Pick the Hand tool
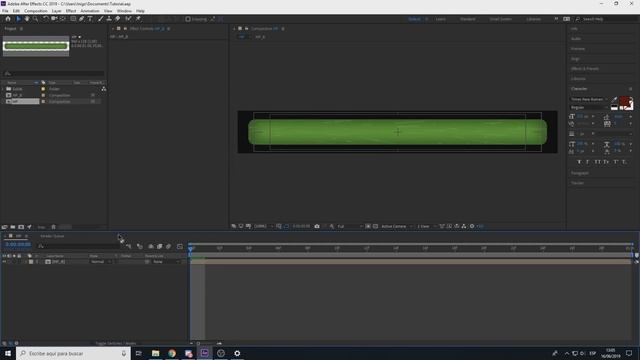This screenshot has height=360, width=640. click(27, 19)
